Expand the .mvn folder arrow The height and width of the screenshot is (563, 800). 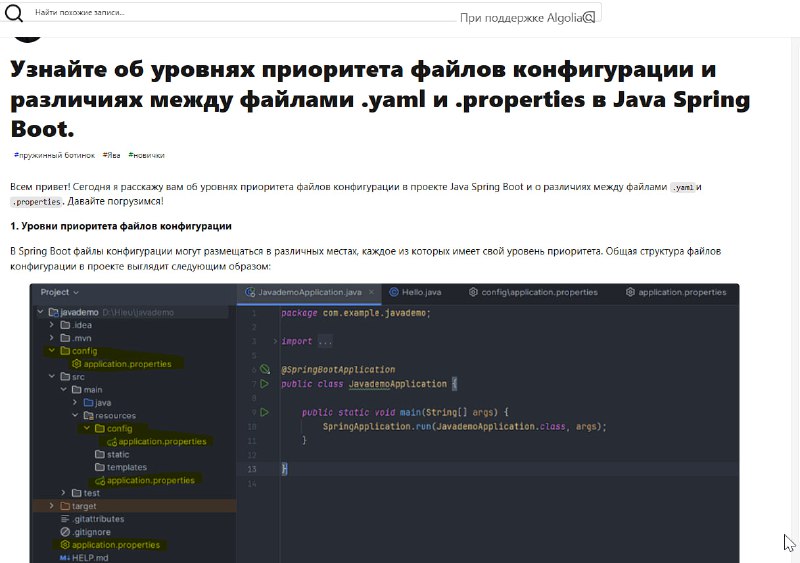click(52, 337)
